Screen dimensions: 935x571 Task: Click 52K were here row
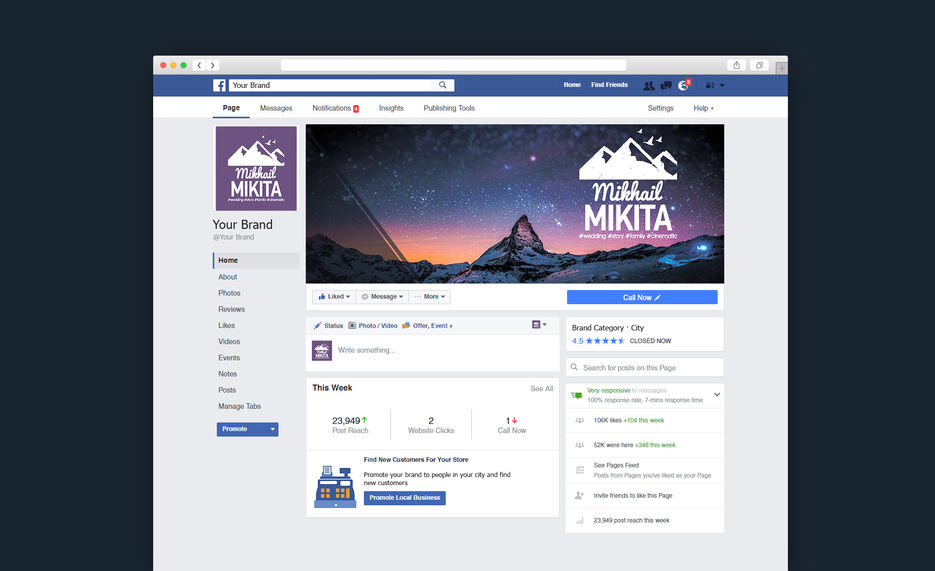coord(645,445)
